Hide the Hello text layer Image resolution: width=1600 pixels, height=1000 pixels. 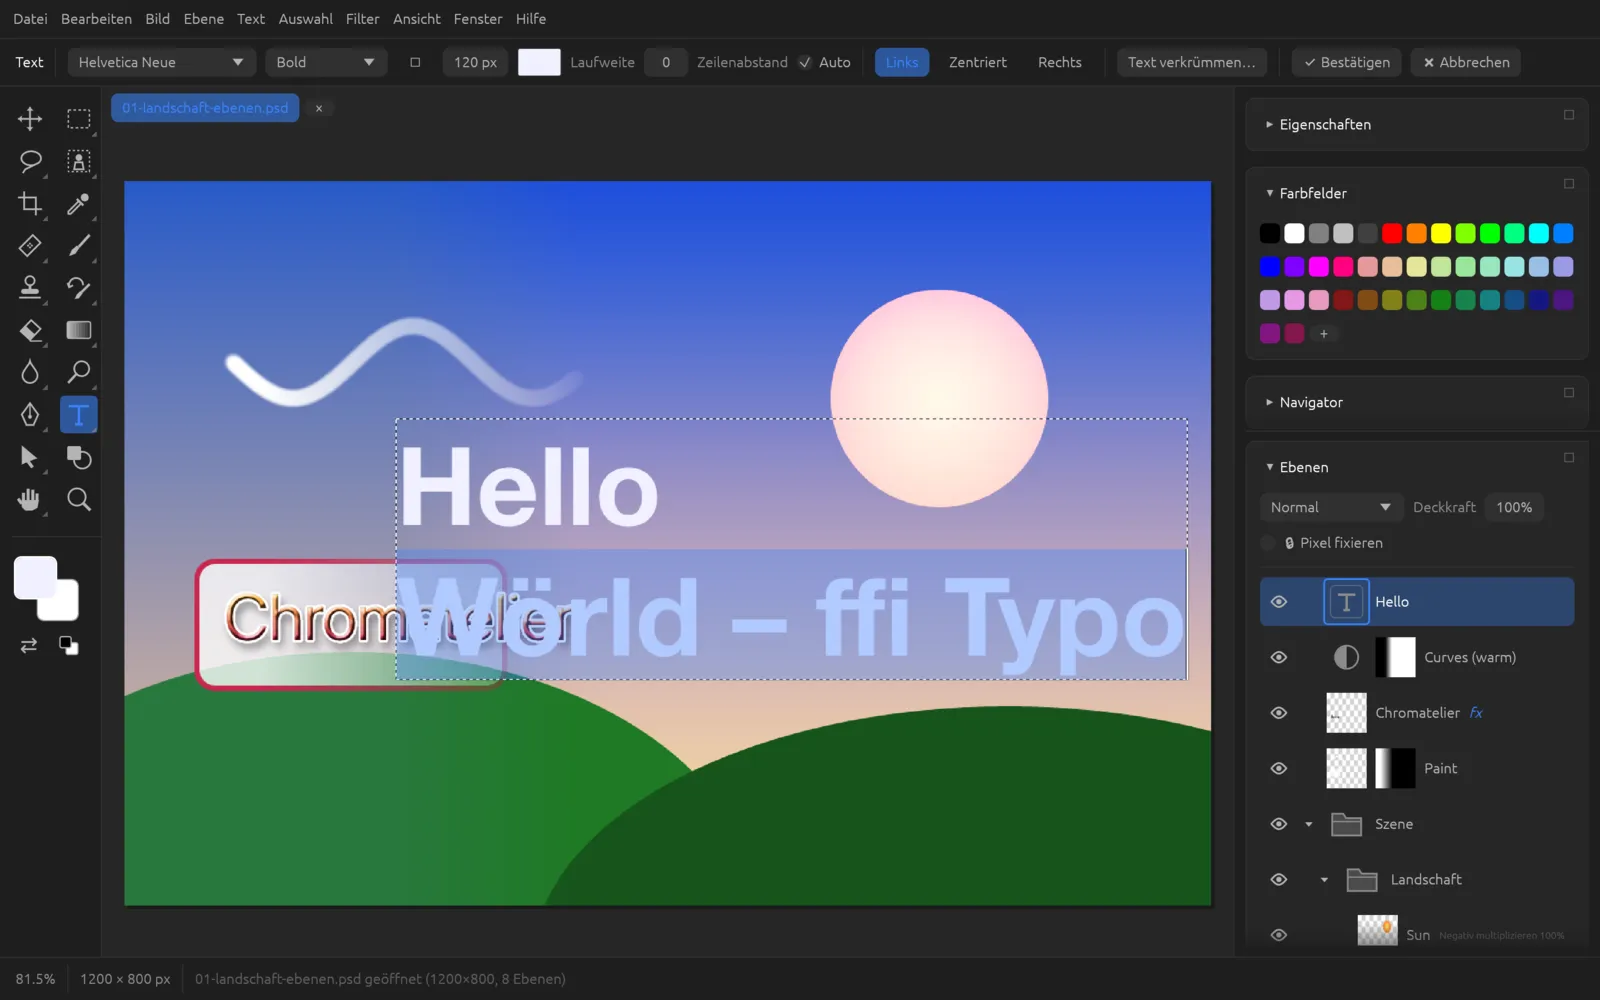(x=1279, y=602)
